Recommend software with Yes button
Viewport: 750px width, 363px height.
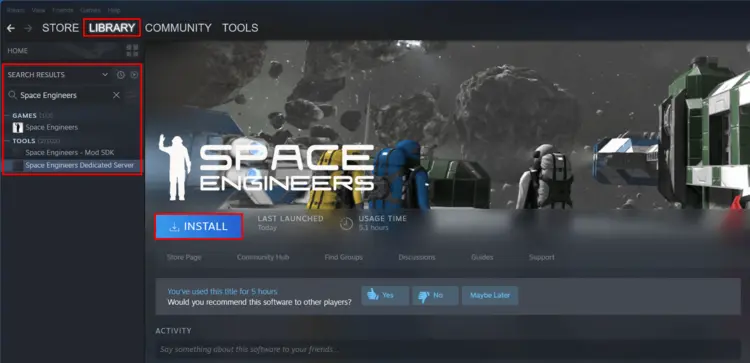pos(385,296)
